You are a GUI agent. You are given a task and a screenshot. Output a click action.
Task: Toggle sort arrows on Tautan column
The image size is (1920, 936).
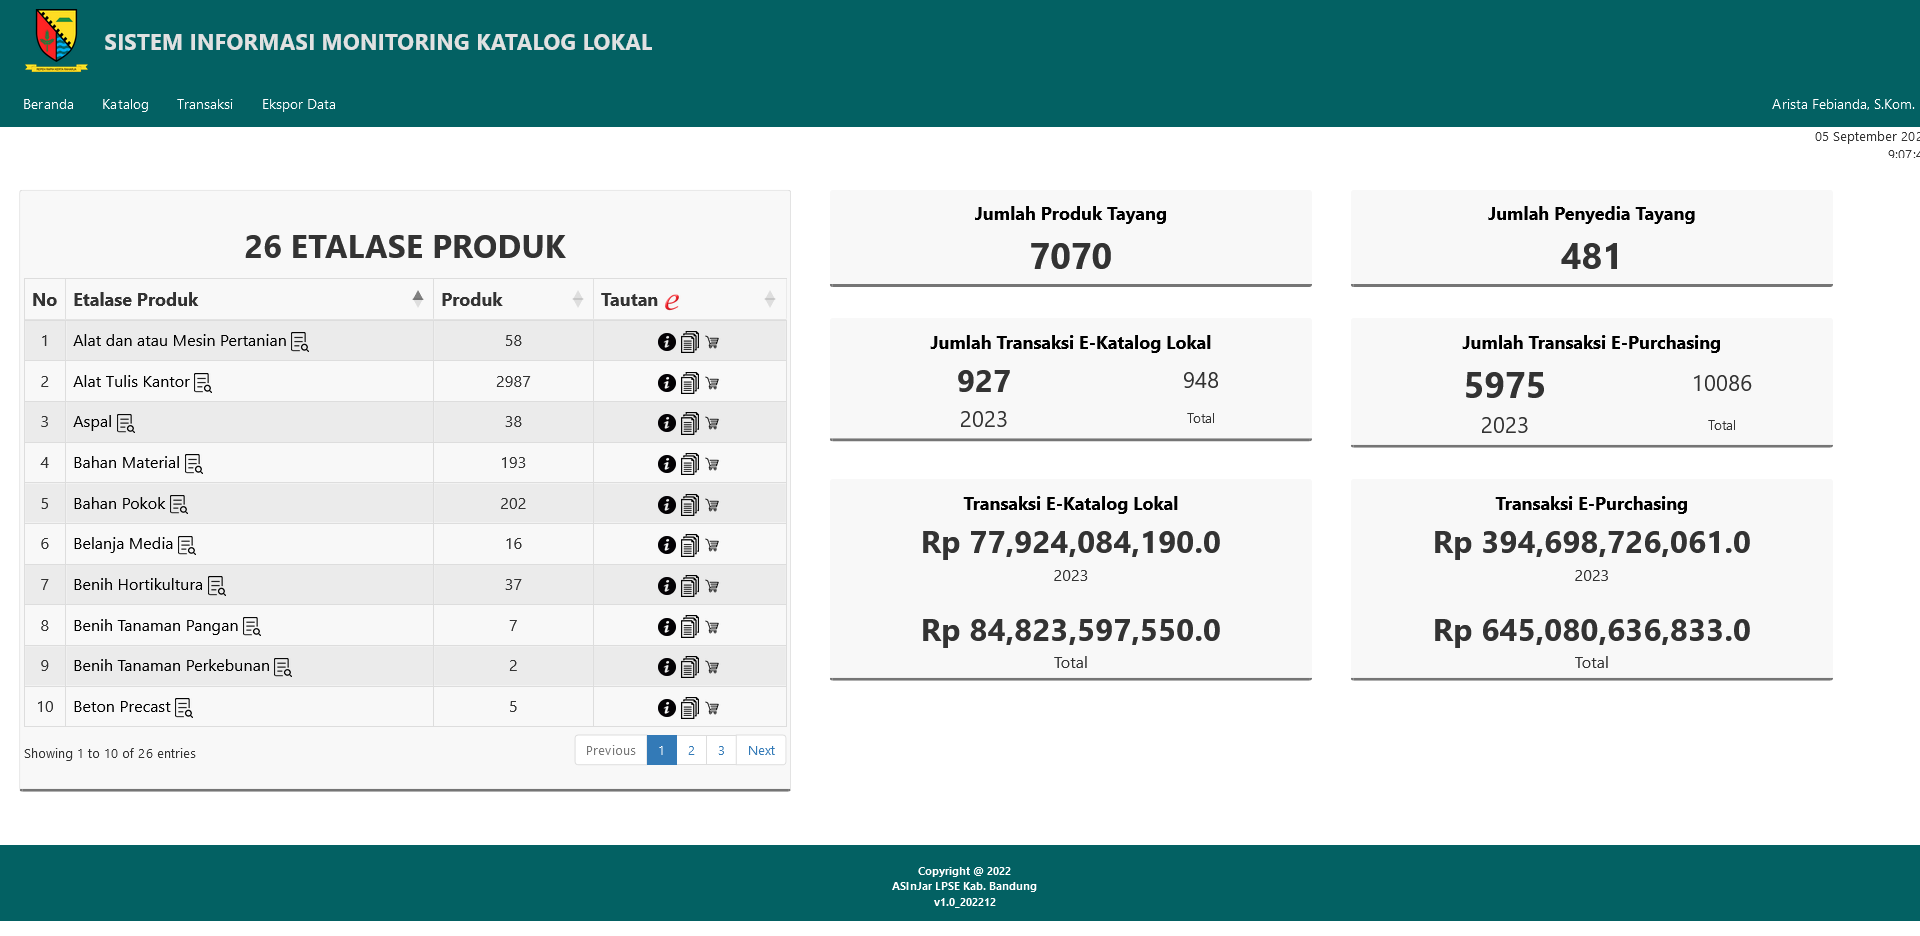coord(769,299)
